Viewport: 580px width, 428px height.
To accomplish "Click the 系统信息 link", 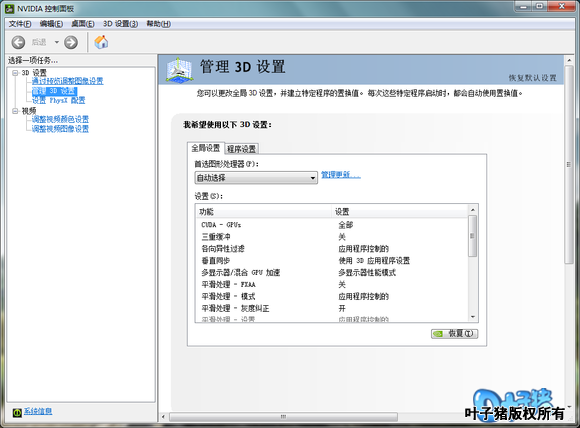I will tap(38, 411).
